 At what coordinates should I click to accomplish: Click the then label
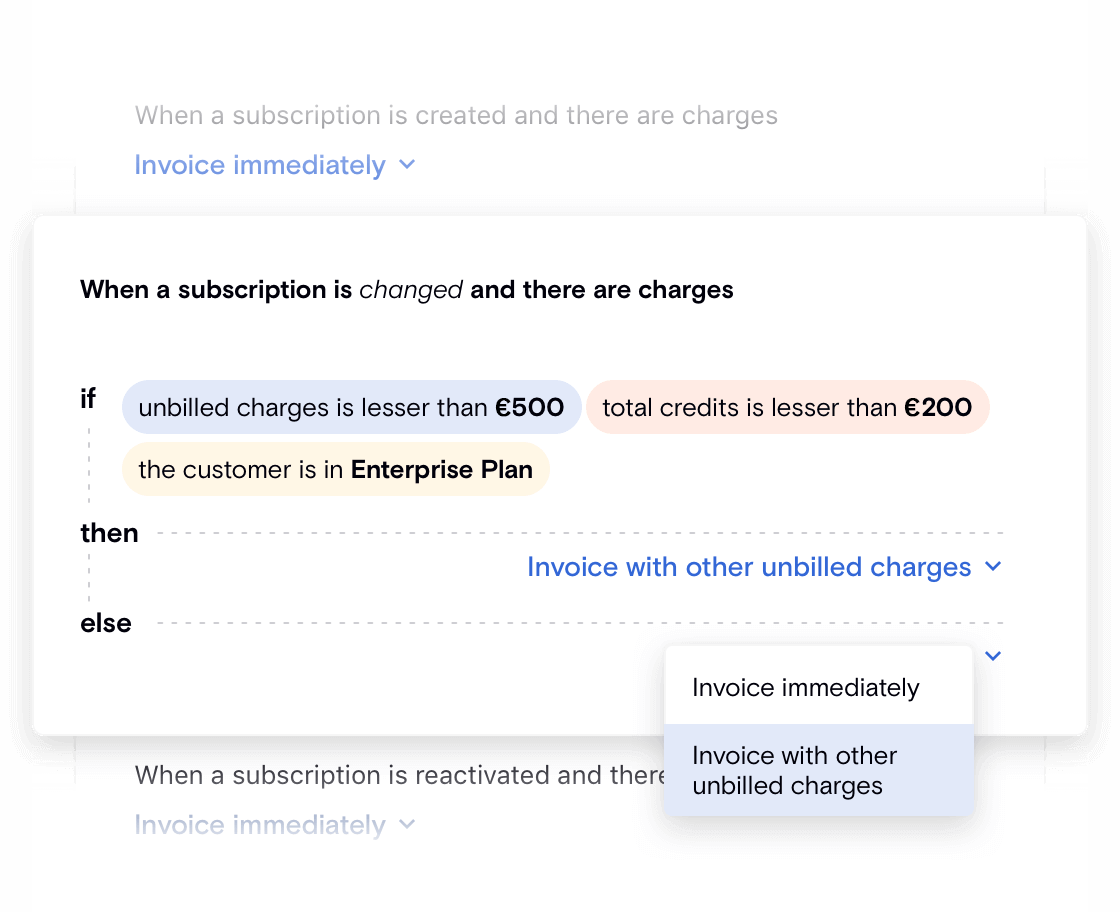tap(109, 533)
